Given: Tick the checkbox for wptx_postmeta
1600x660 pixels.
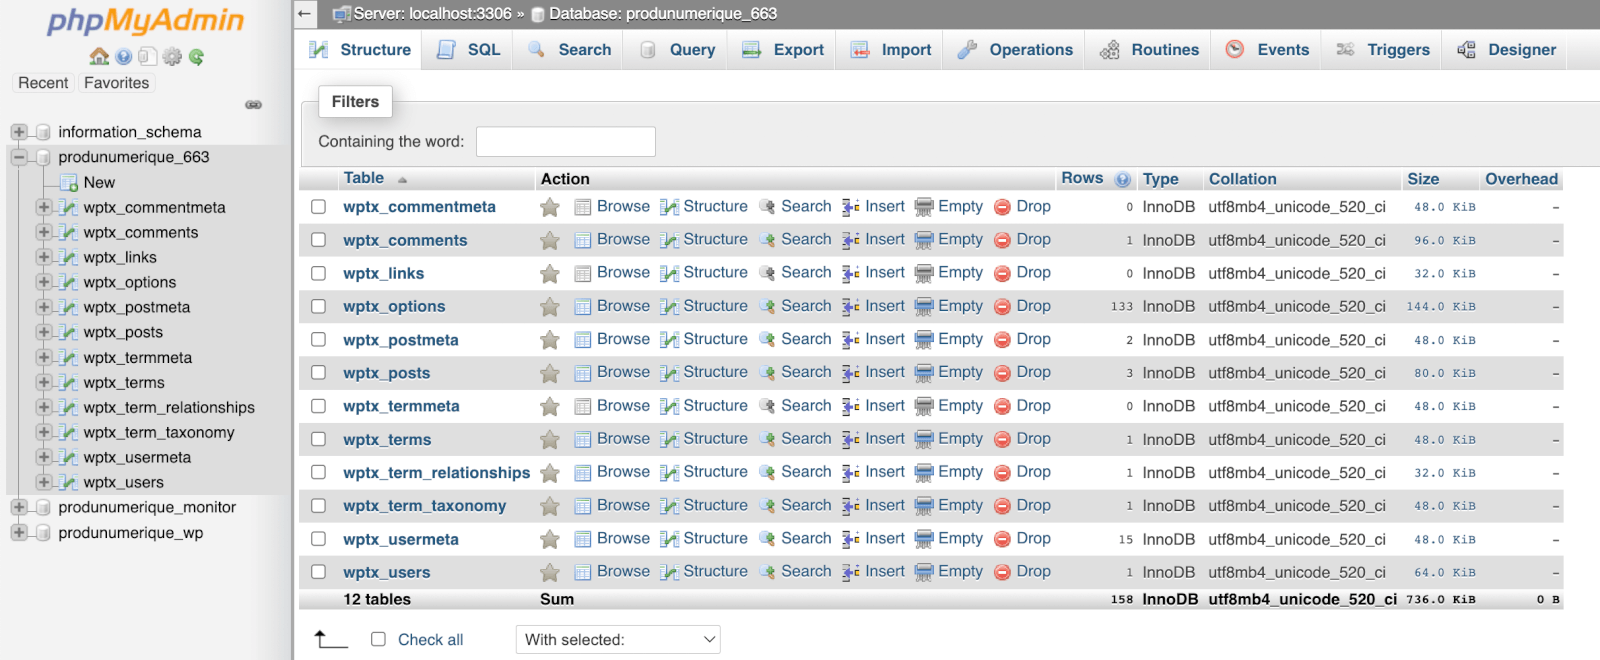Looking at the screenshot, I should pyautogui.click(x=318, y=340).
